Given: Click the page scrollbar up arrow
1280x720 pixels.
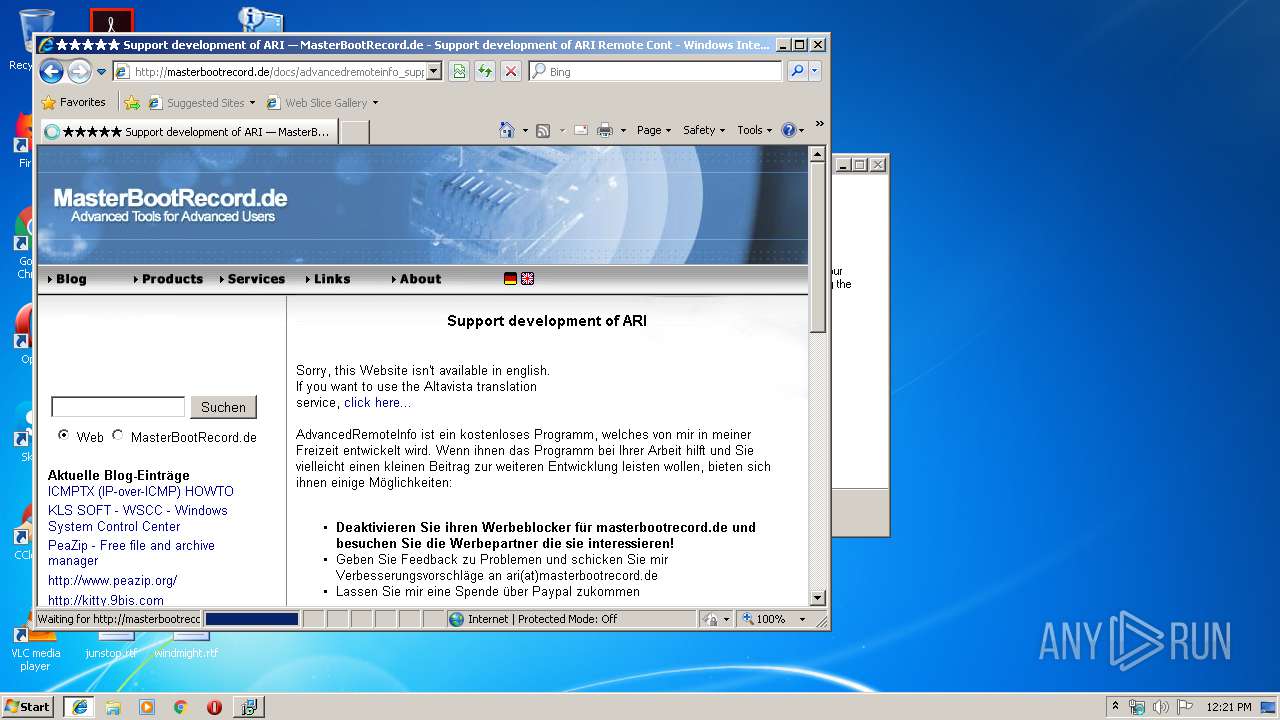Looking at the screenshot, I should coord(817,155).
